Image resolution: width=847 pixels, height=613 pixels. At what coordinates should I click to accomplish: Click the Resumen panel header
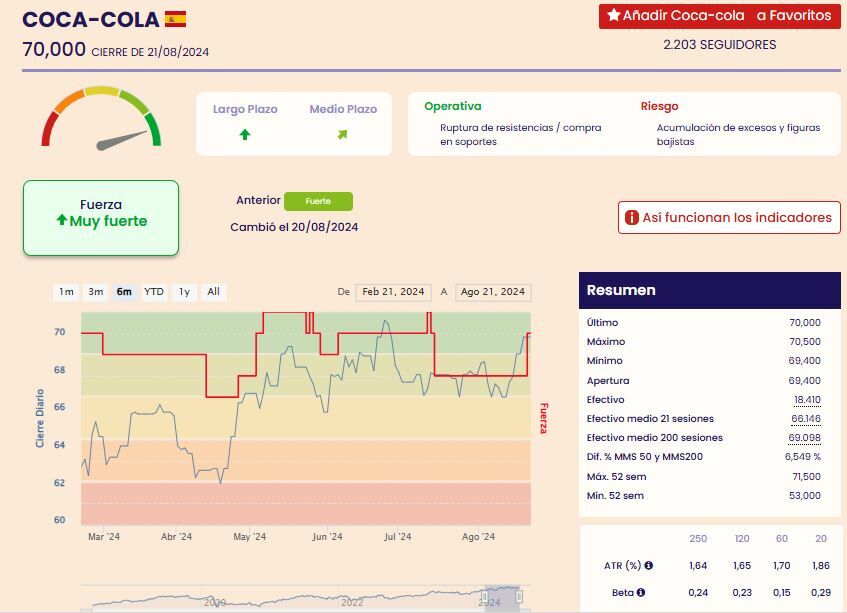click(710, 291)
